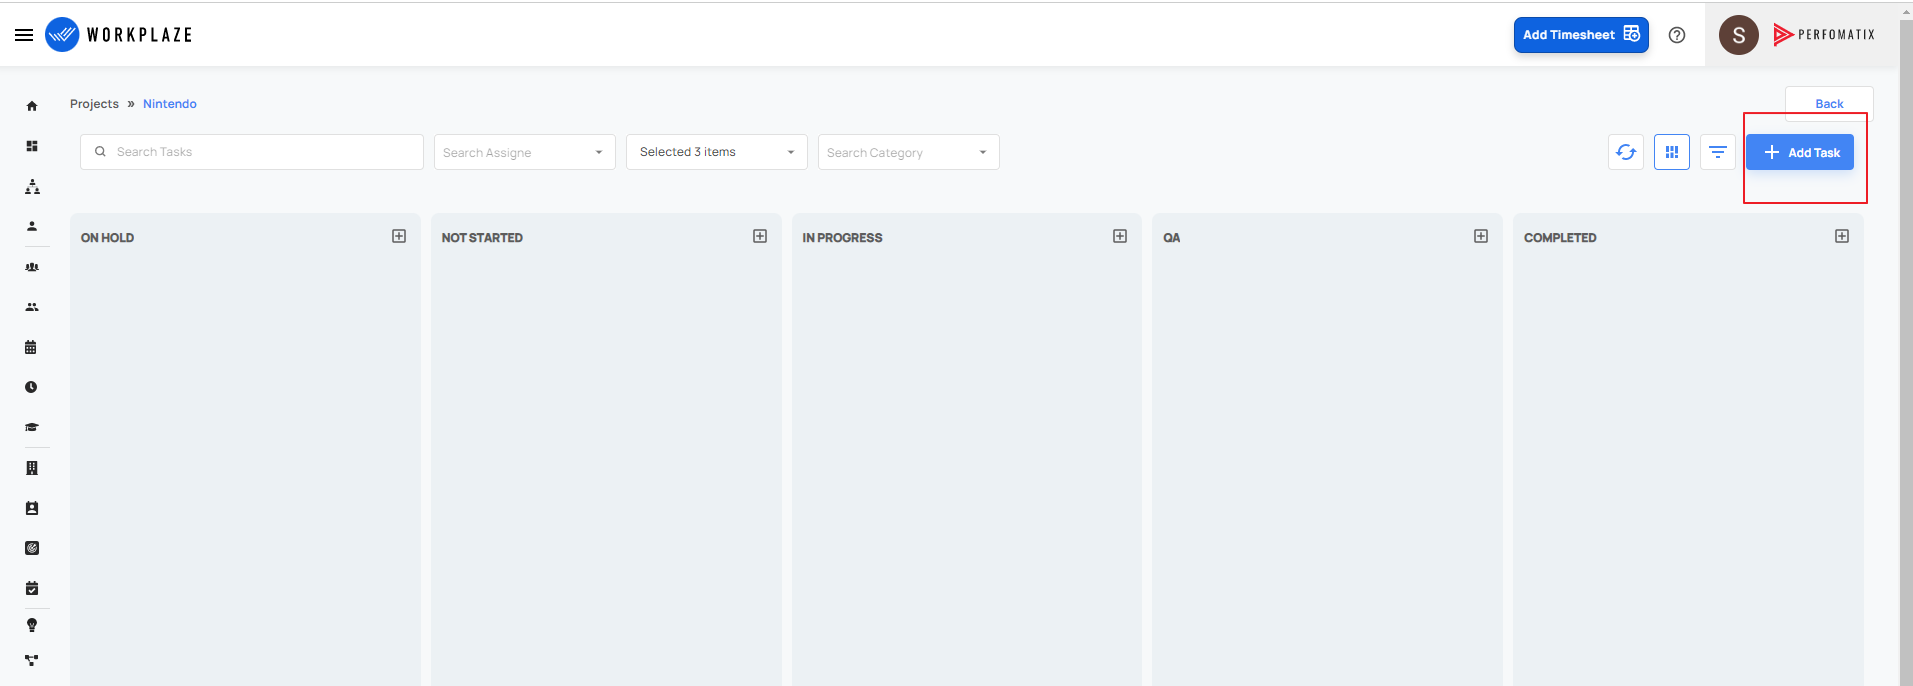Open the ID badge sidebar icon
The image size is (1913, 686).
[x=32, y=508]
